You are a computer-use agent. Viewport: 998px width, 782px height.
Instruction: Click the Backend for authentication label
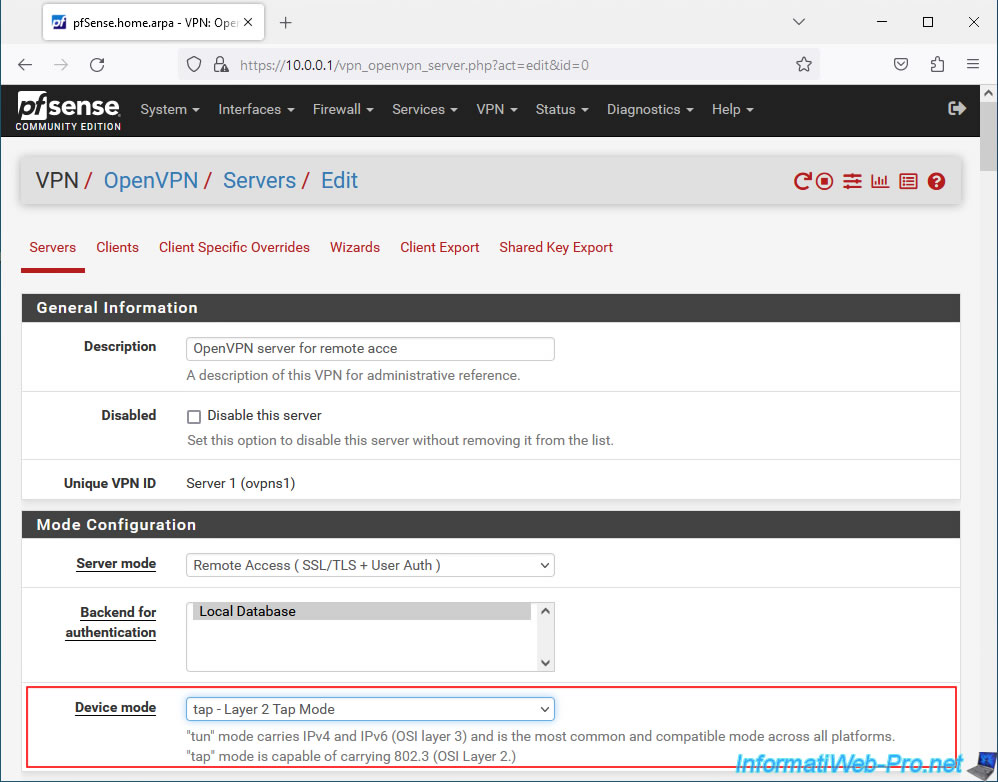(x=111, y=622)
